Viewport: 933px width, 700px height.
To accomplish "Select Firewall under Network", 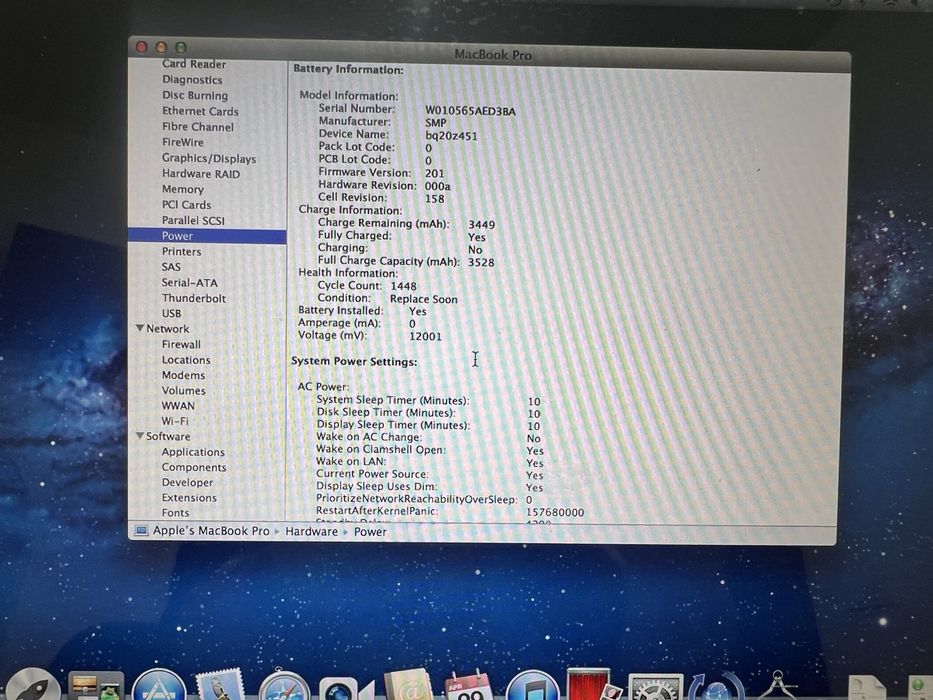I will click(181, 344).
